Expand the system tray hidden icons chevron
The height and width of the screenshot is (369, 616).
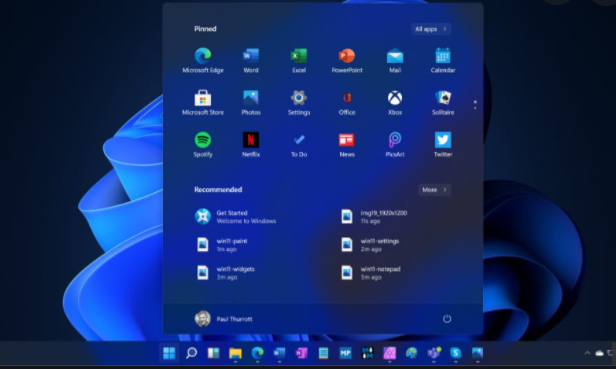pyautogui.click(x=587, y=353)
